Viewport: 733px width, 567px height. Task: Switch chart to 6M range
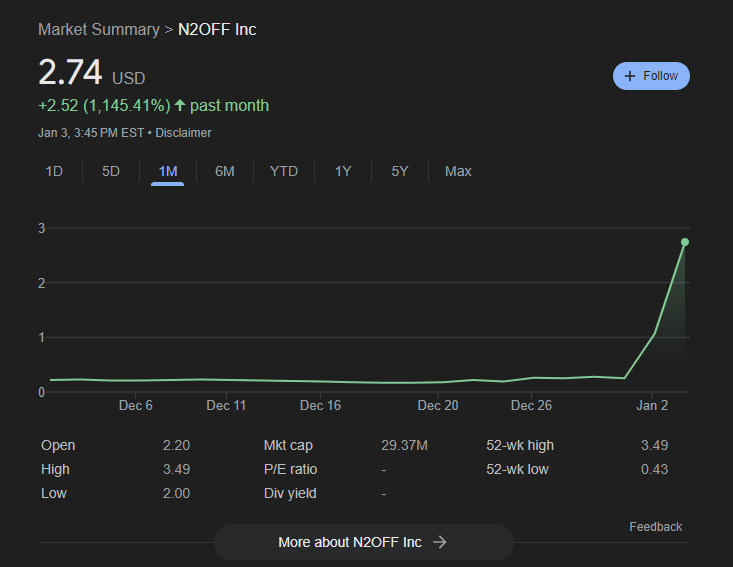tap(225, 171)
